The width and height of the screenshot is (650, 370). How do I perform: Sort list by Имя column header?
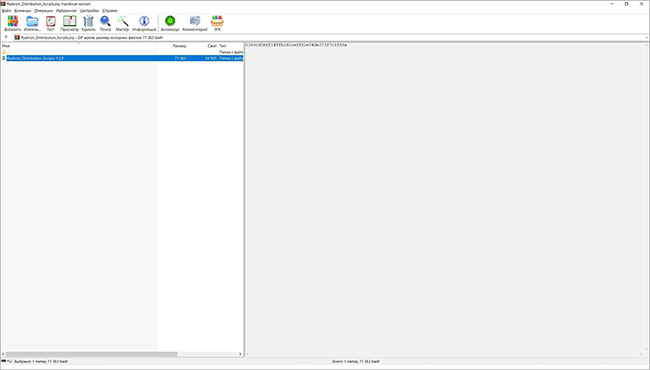[79, 46]
